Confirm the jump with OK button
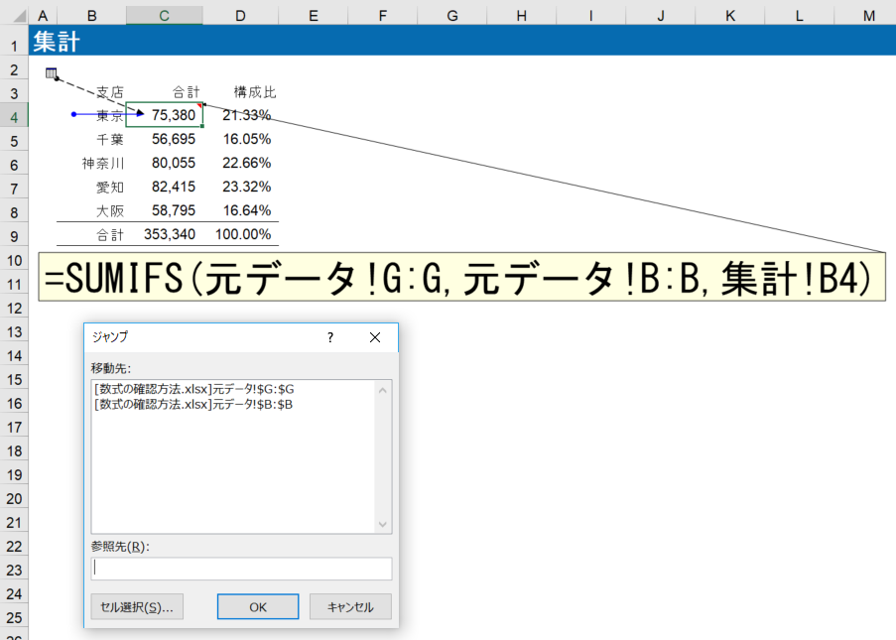The image size is (896, 640). tap(258, 607)
